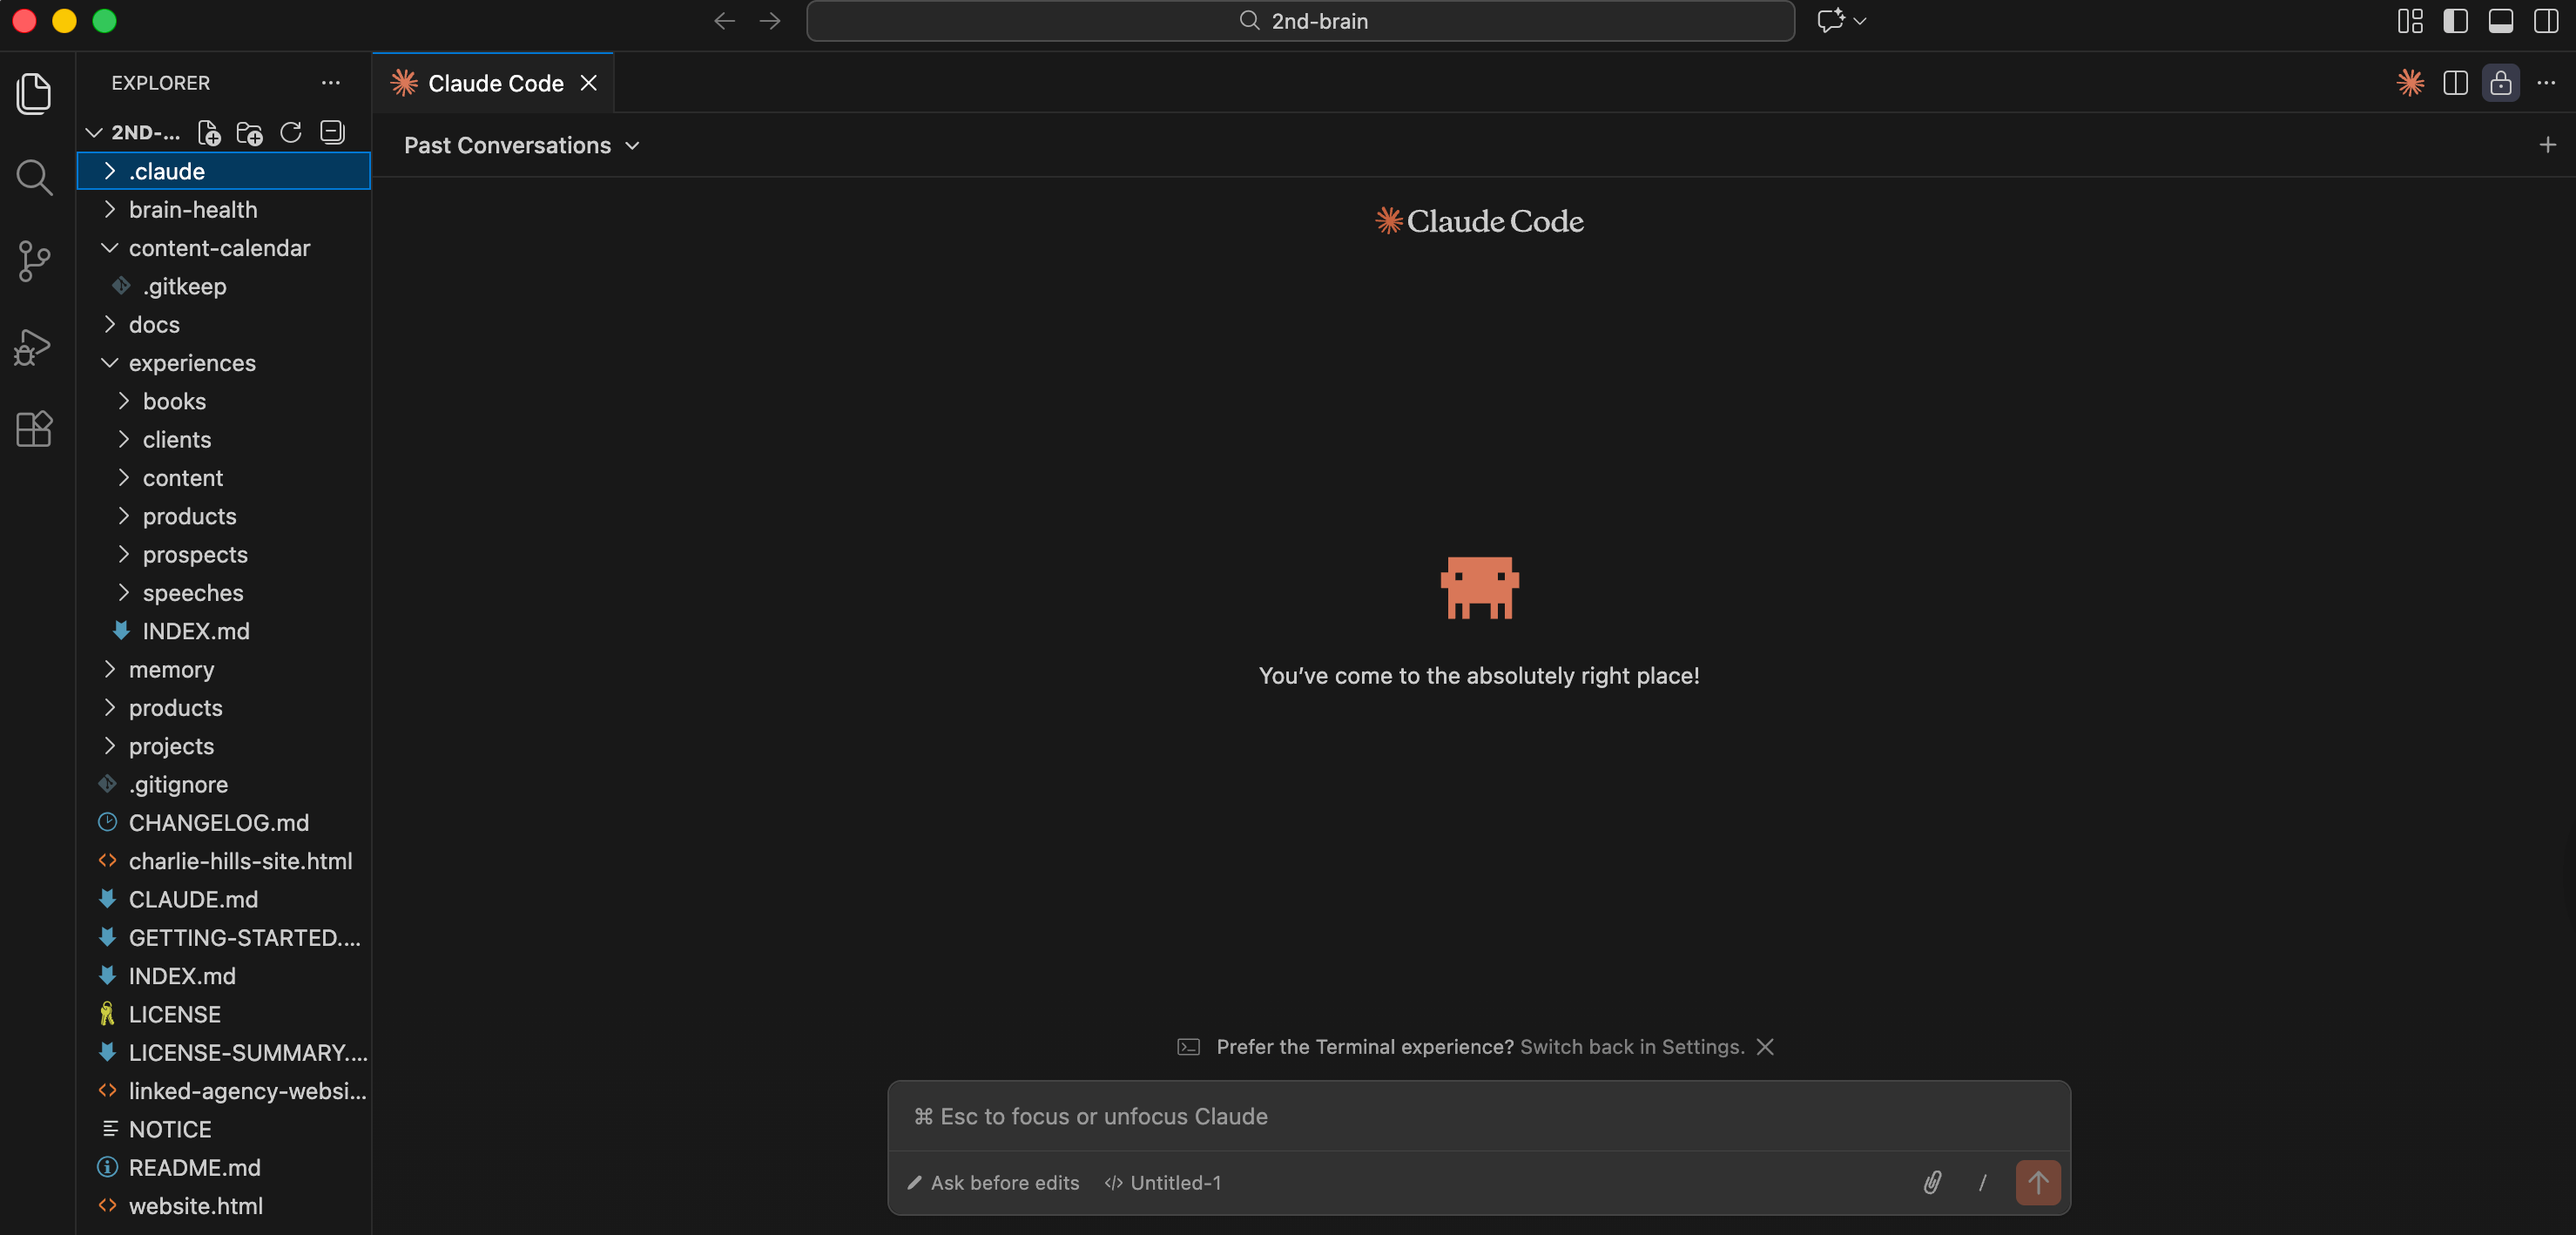Open the Run and Debug view
This screenshot has width=2576, height=1235.
click(x=34, y=346)
